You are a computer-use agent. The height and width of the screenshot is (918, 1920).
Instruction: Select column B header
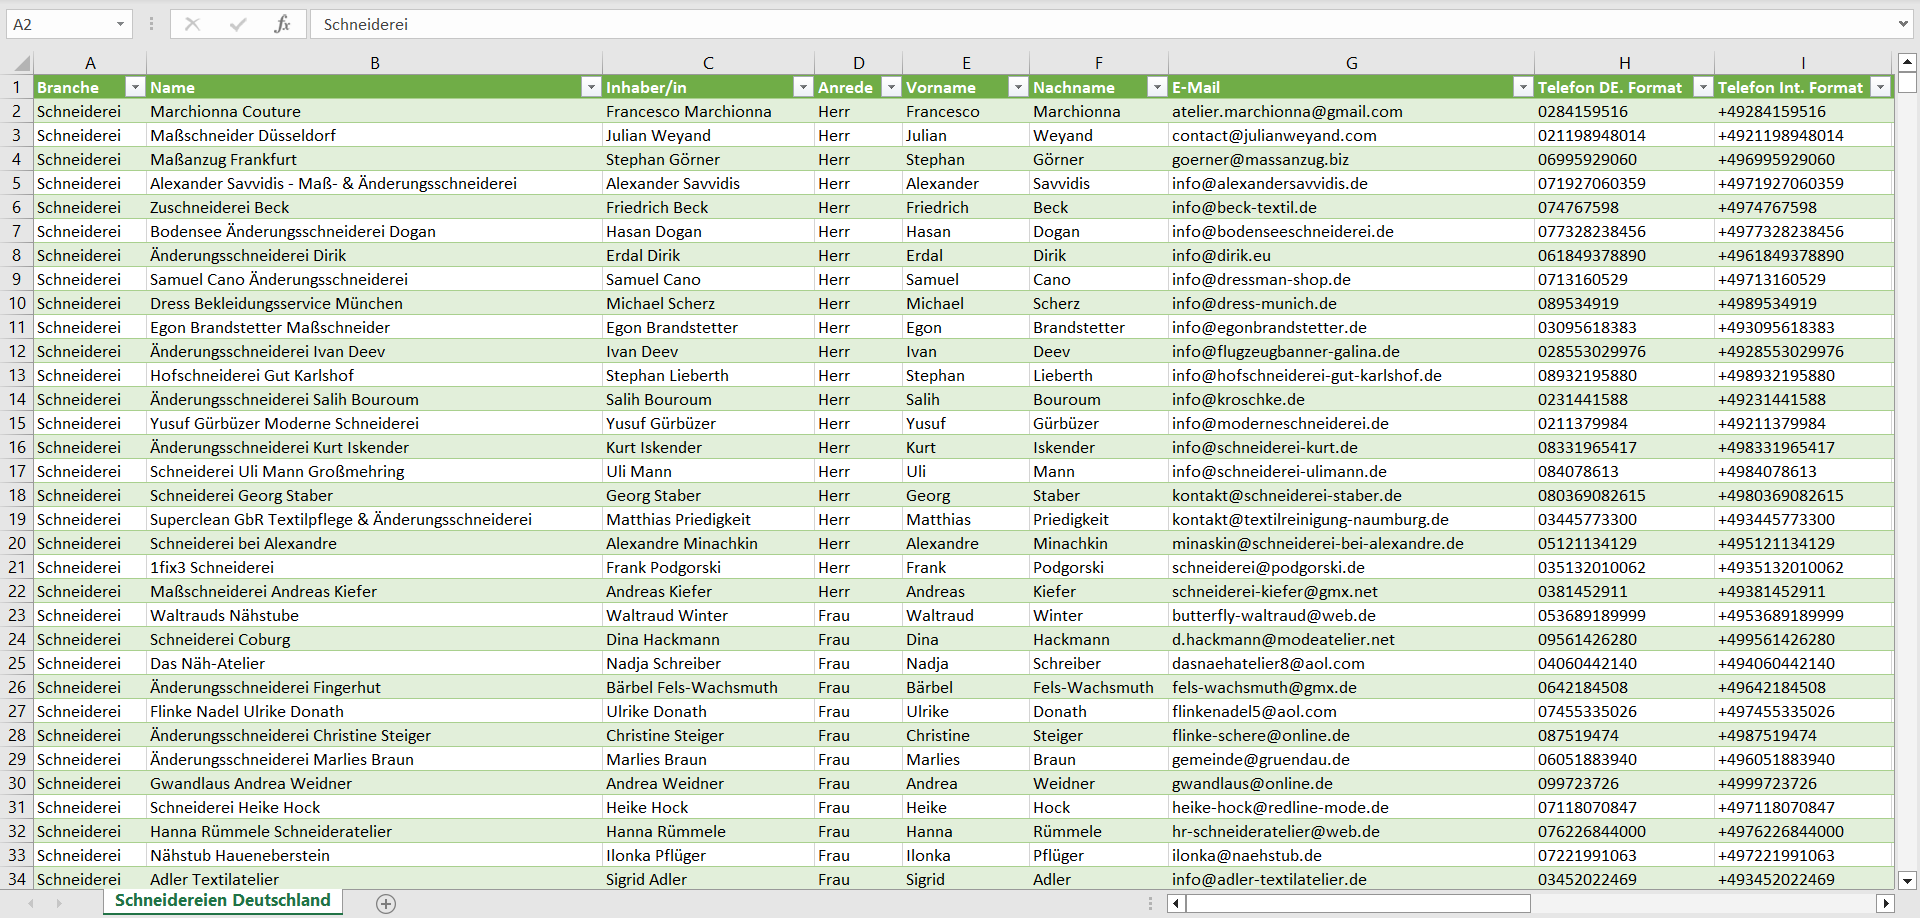pos(375,63)
